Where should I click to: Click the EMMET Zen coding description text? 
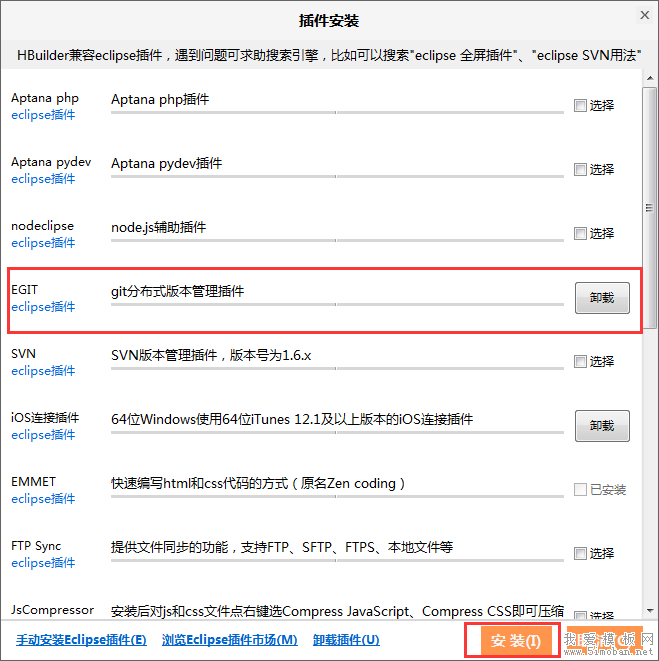[258, 483]
